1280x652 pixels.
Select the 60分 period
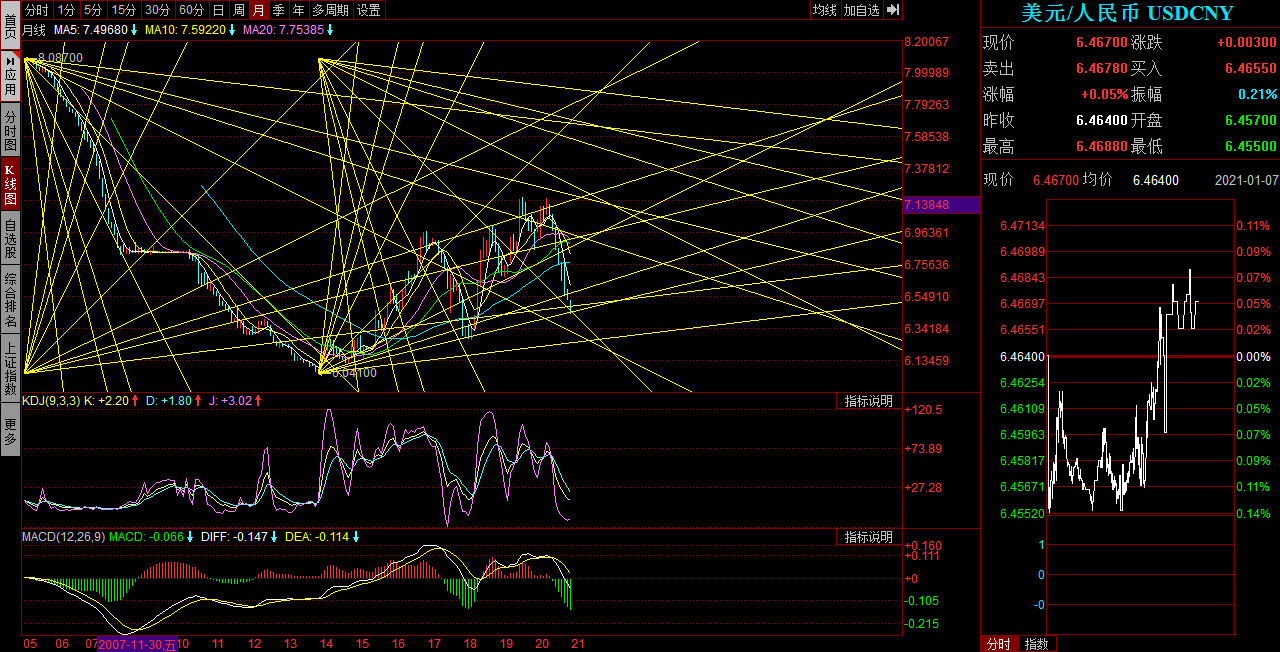(x=191, y=10)
